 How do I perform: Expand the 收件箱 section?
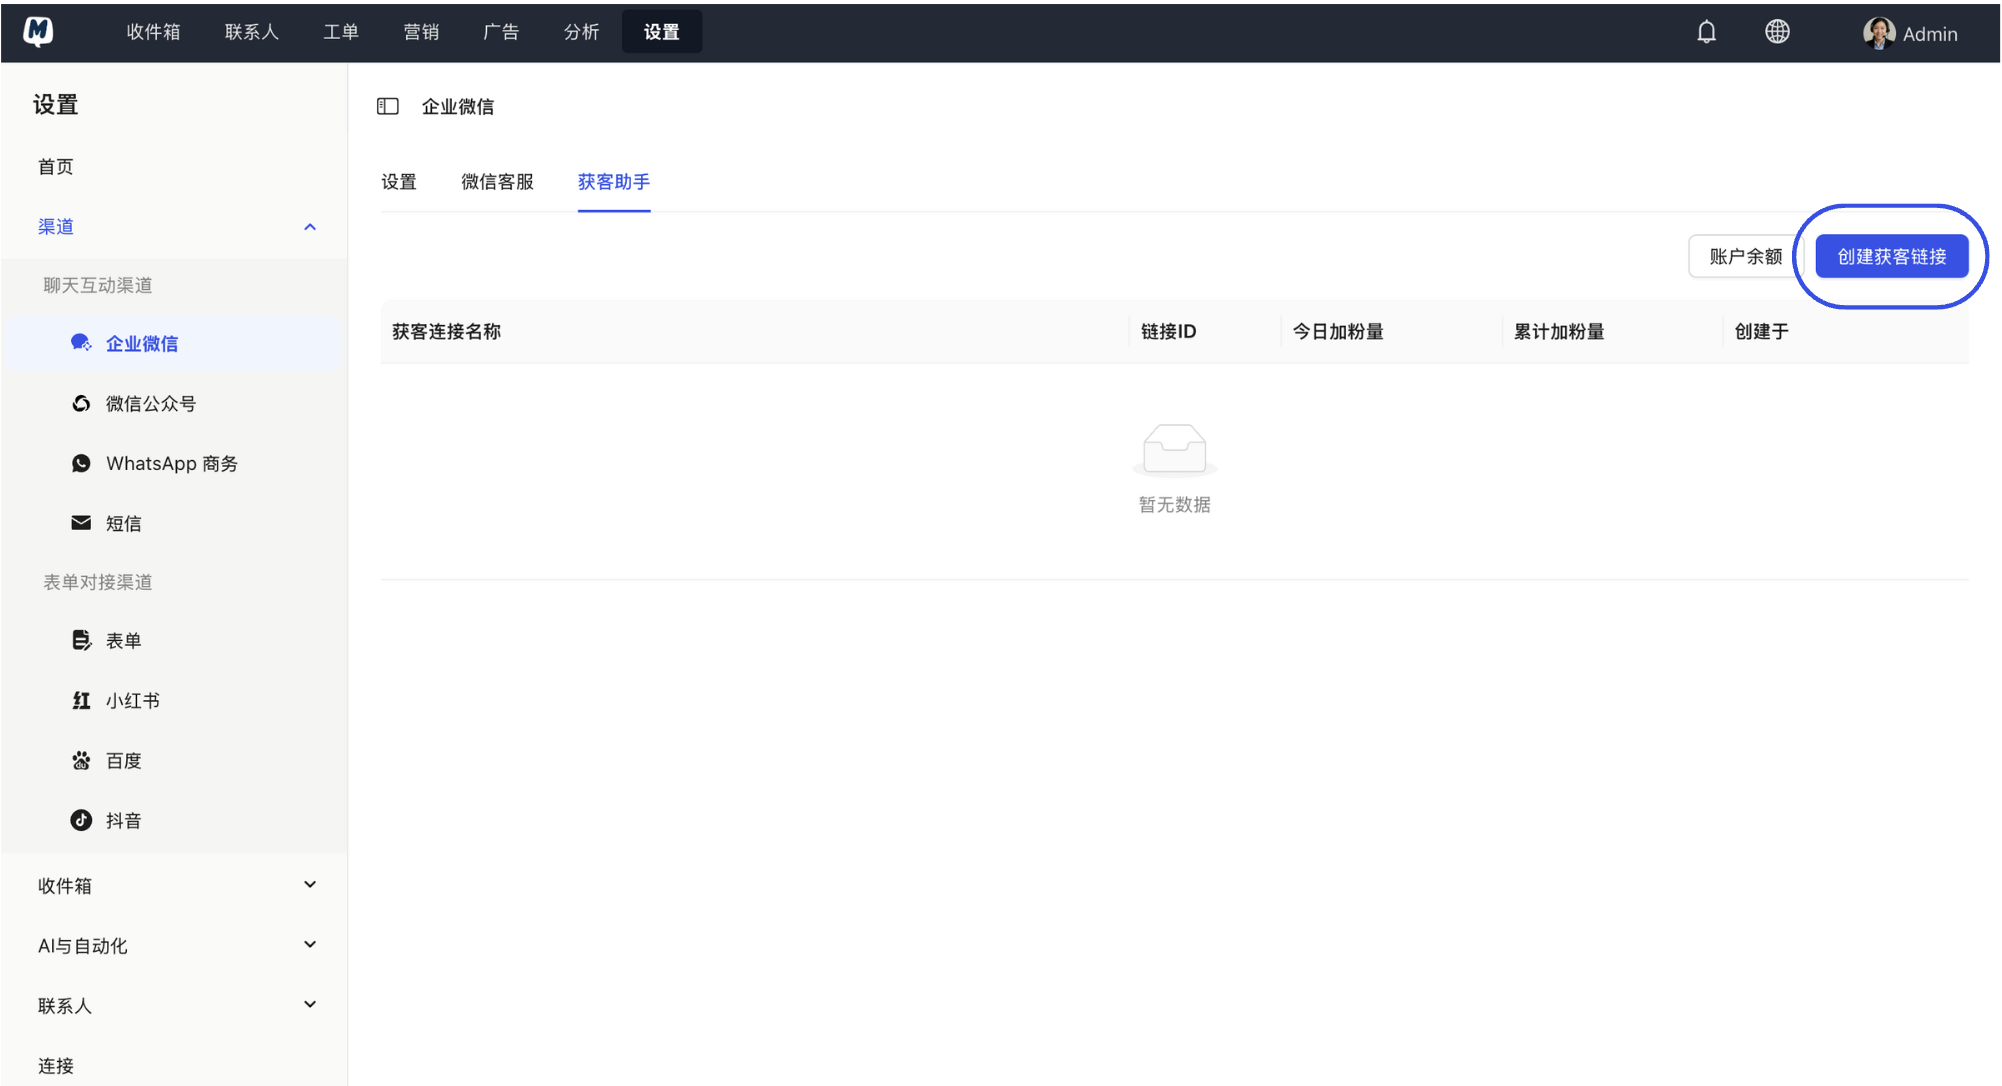[x=310, y=884]
